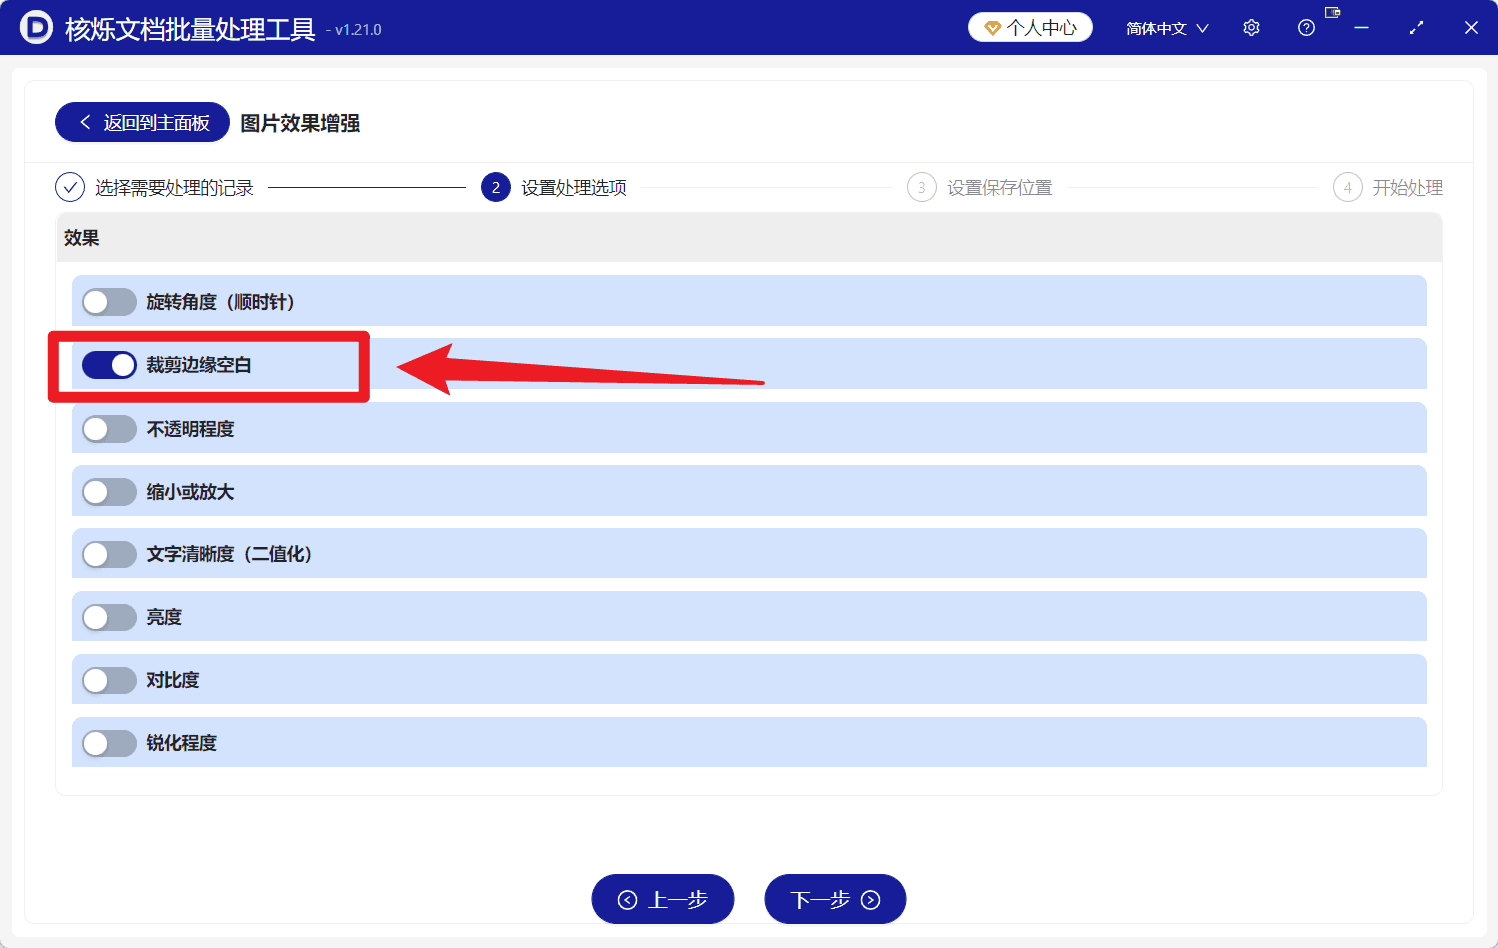Click the circular 'D' app logo

[37, 27]
